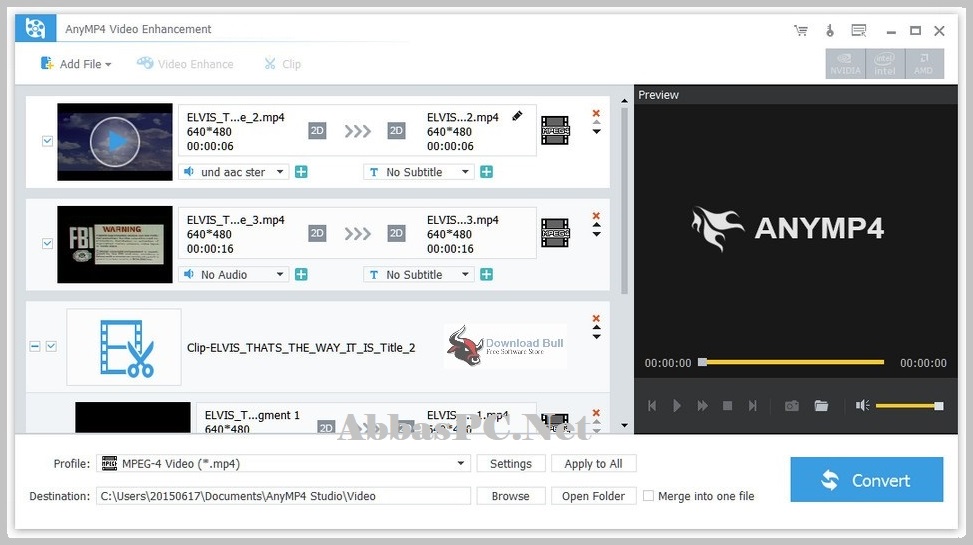Add subtitle to ELVIS_T...e_2.mp4
The width and height of the screenshot is (973, 545).
(x=486, y=172)
